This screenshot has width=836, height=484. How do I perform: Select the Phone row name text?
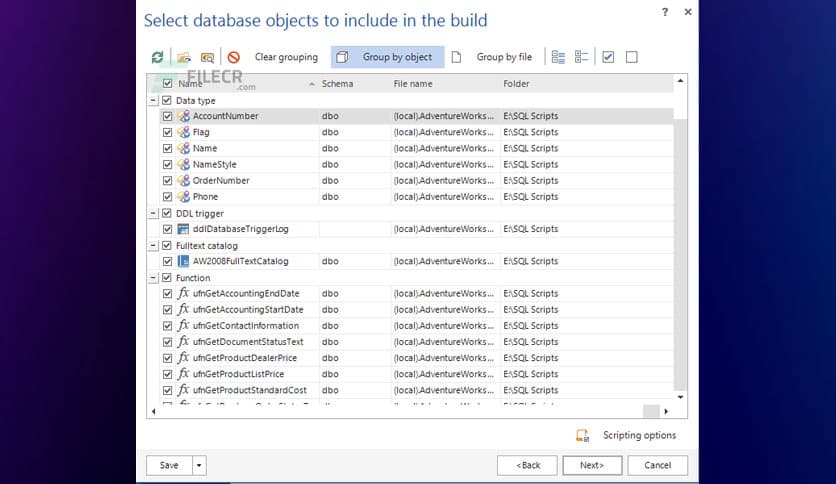coord(205,197)
